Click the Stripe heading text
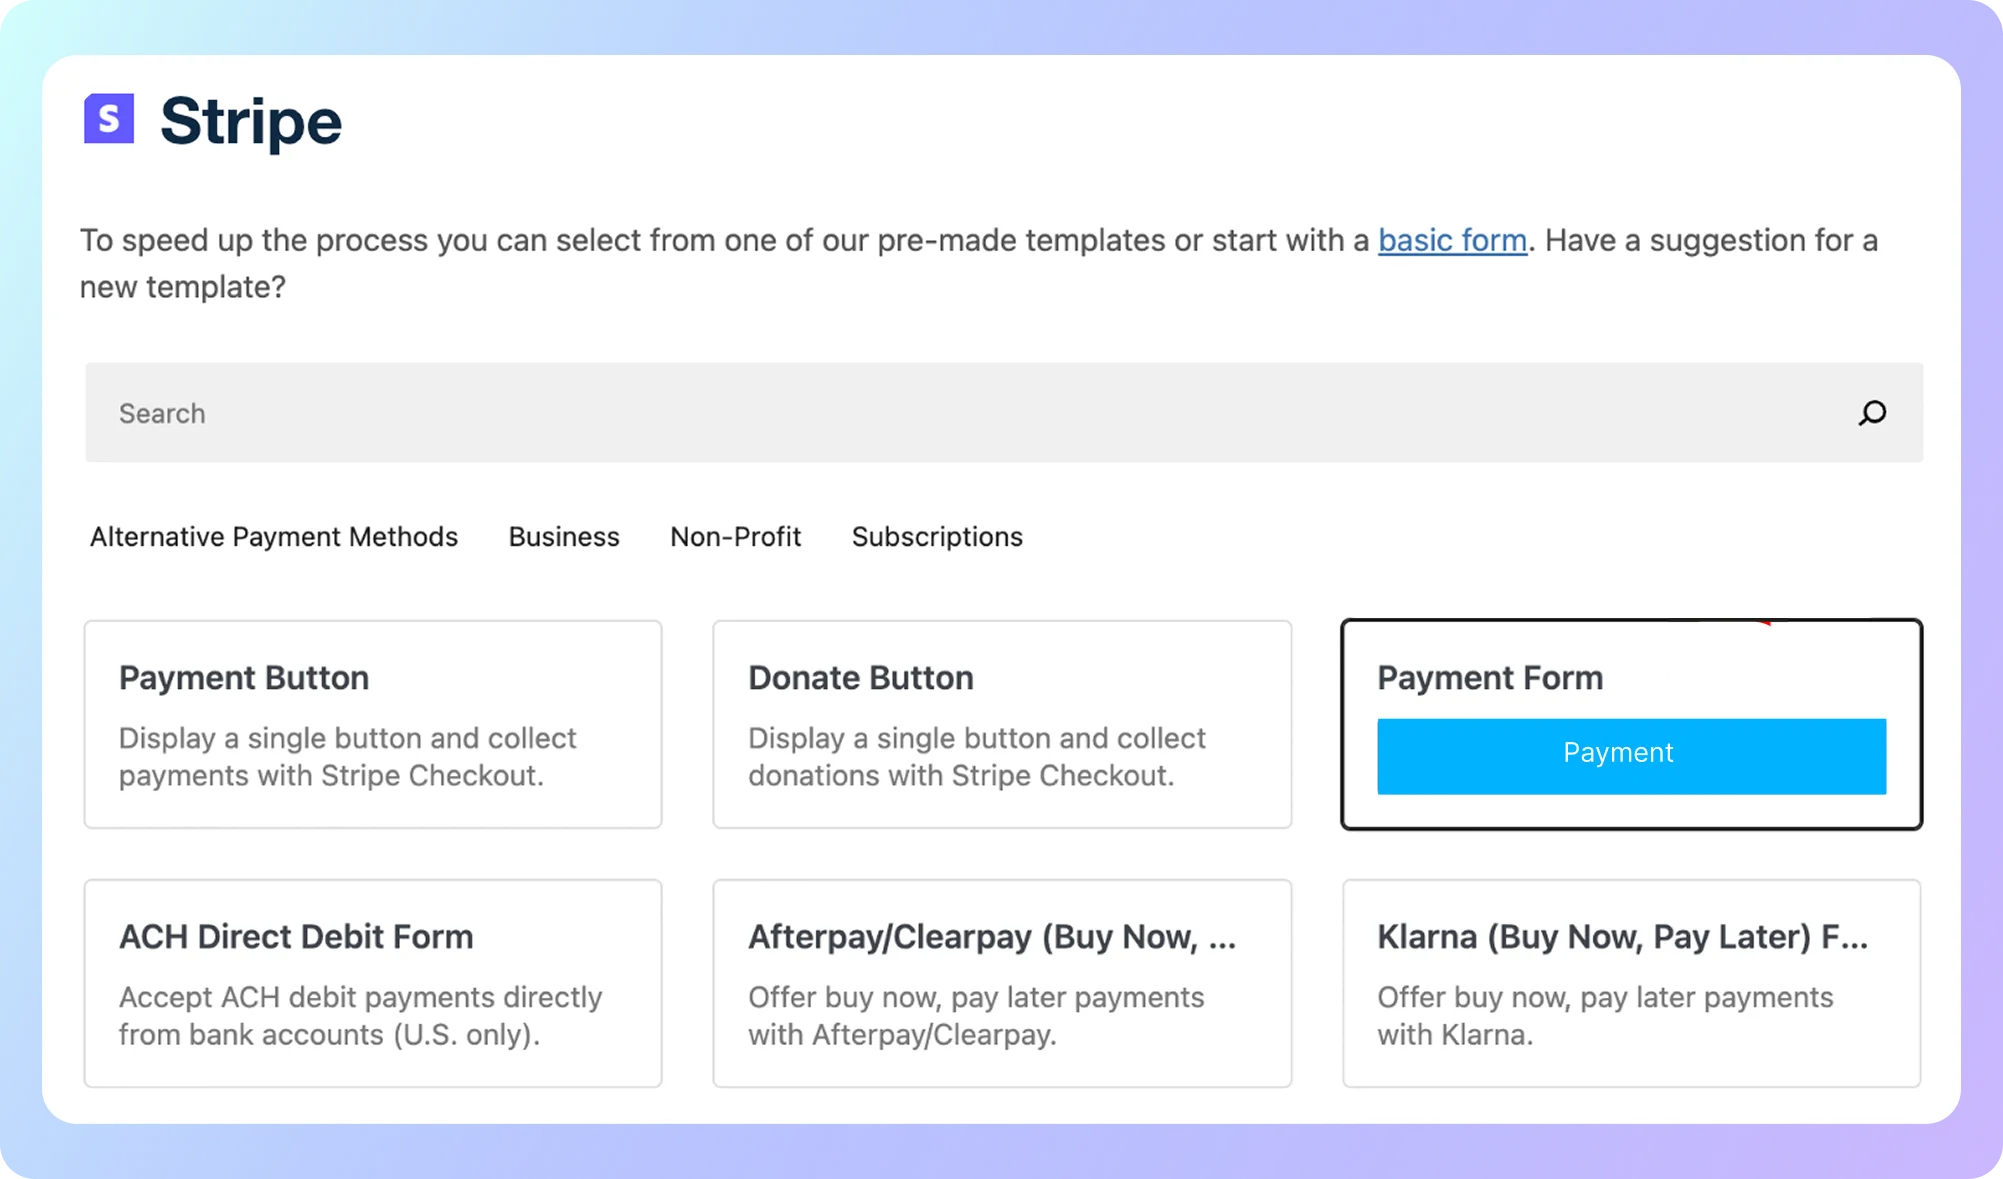The width and height of the screenshot is (2003, 1179). (x=251, y=121)
